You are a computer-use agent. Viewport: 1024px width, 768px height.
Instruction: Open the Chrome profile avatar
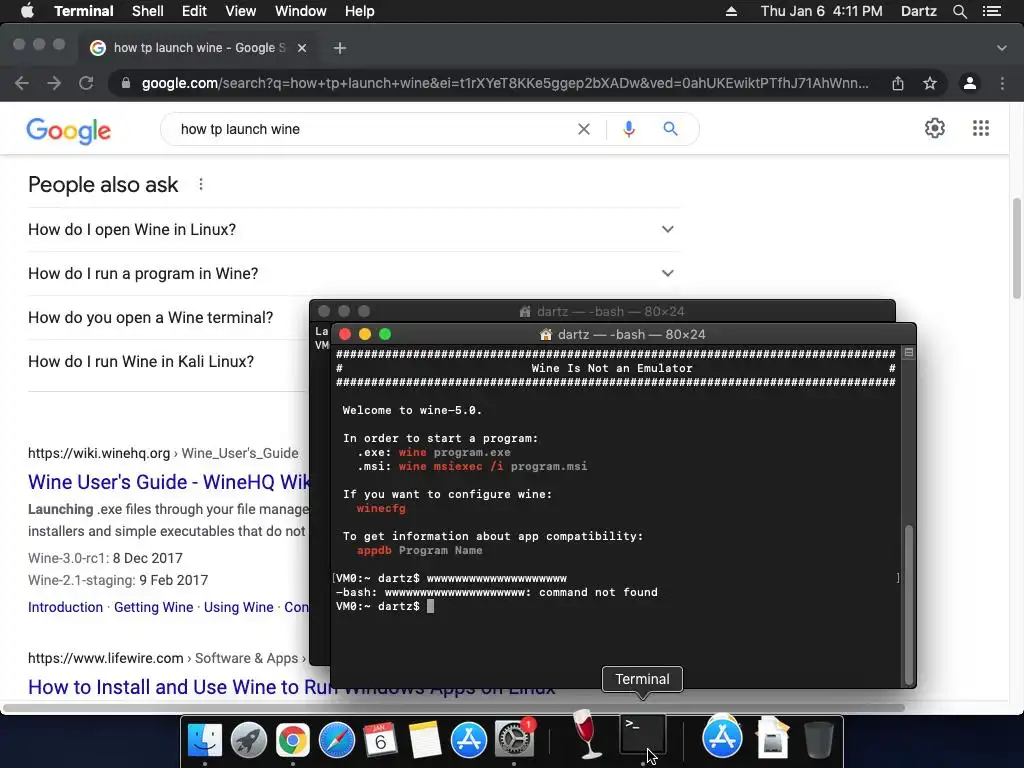(970, 83)
